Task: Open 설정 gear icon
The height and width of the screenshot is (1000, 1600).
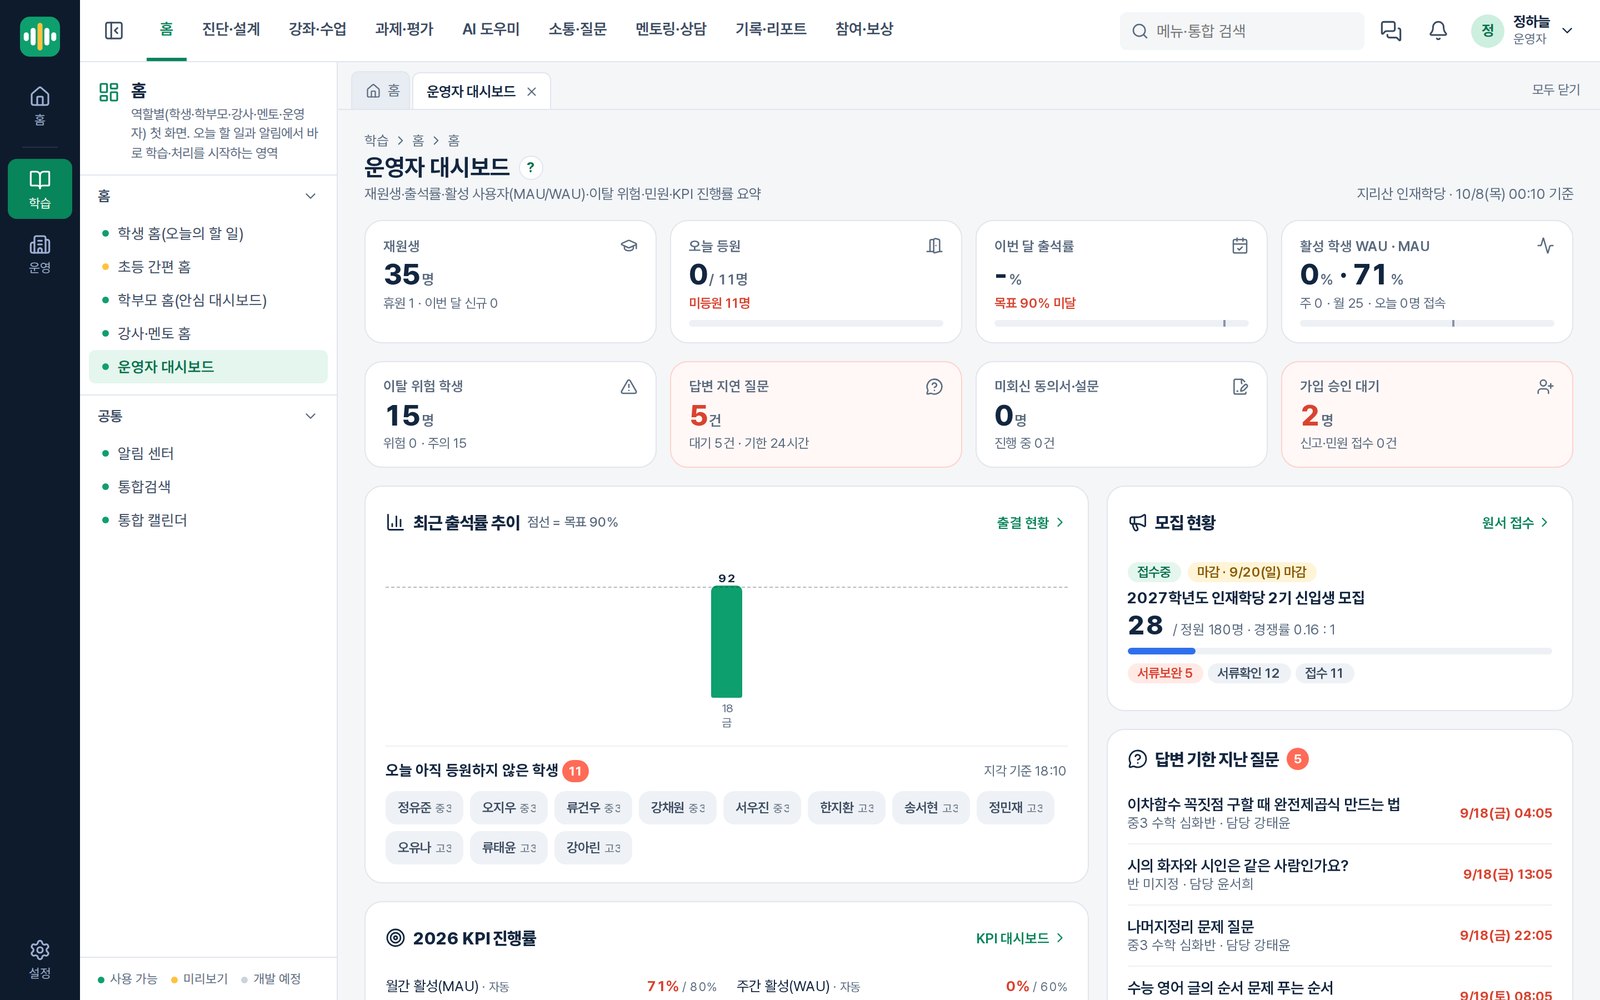Action: pyautogui.click(x=40, y=959)
